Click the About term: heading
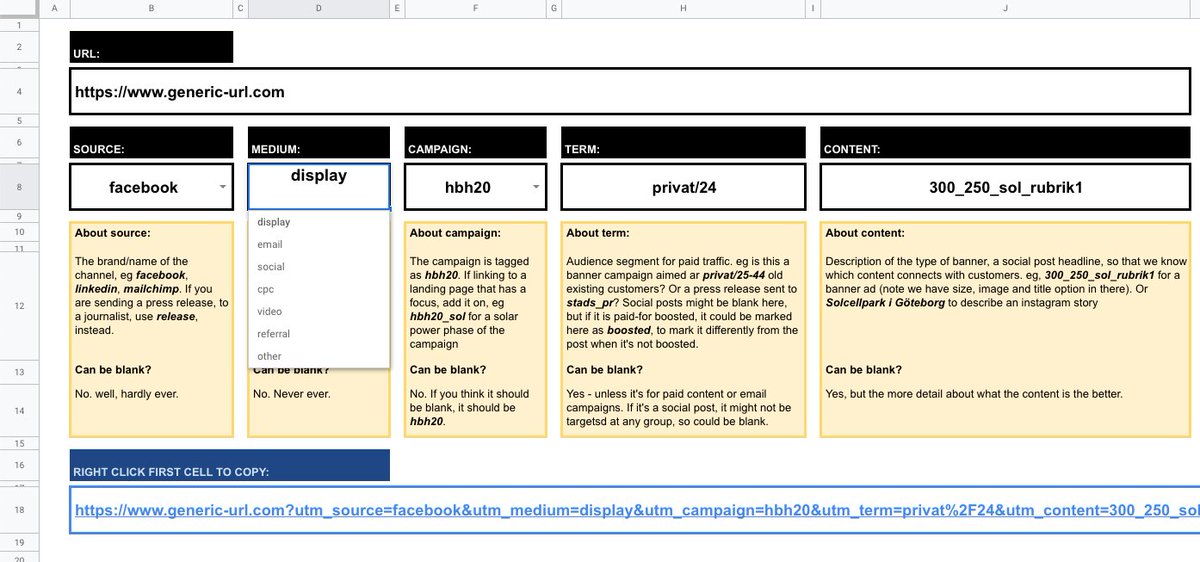 pos(598,233)
